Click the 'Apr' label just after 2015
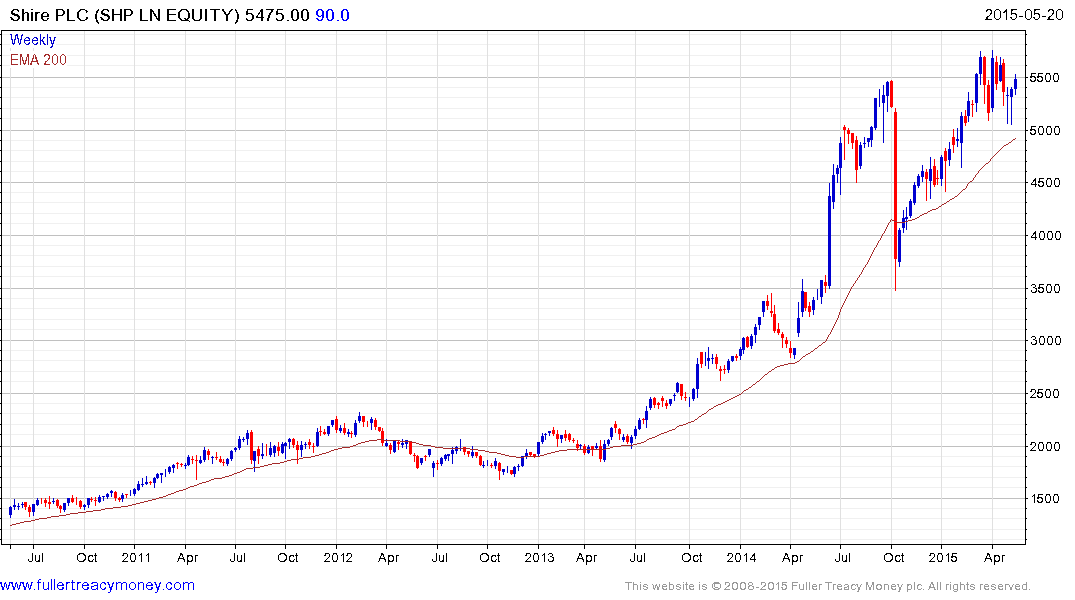Screen dimensions: 1075x600 (x=994, y=557)
